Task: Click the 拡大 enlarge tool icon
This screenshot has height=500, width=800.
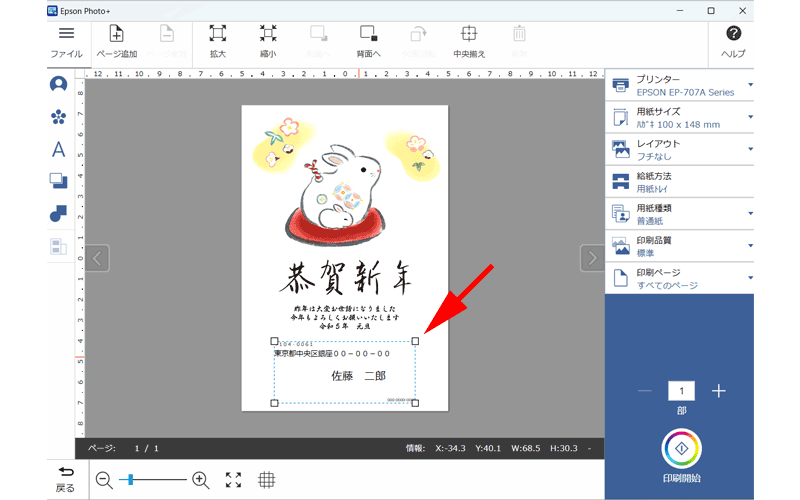Action: pos(217,35)
